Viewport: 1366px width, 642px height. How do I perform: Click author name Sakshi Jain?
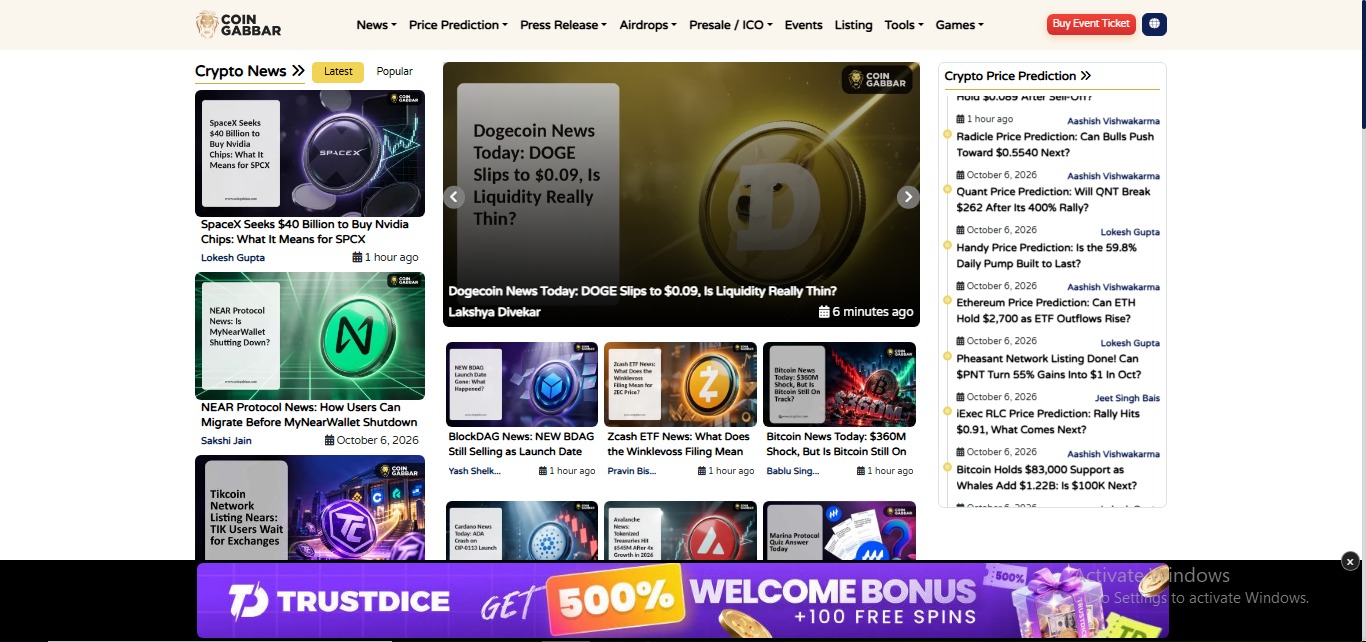pos(226,441)
